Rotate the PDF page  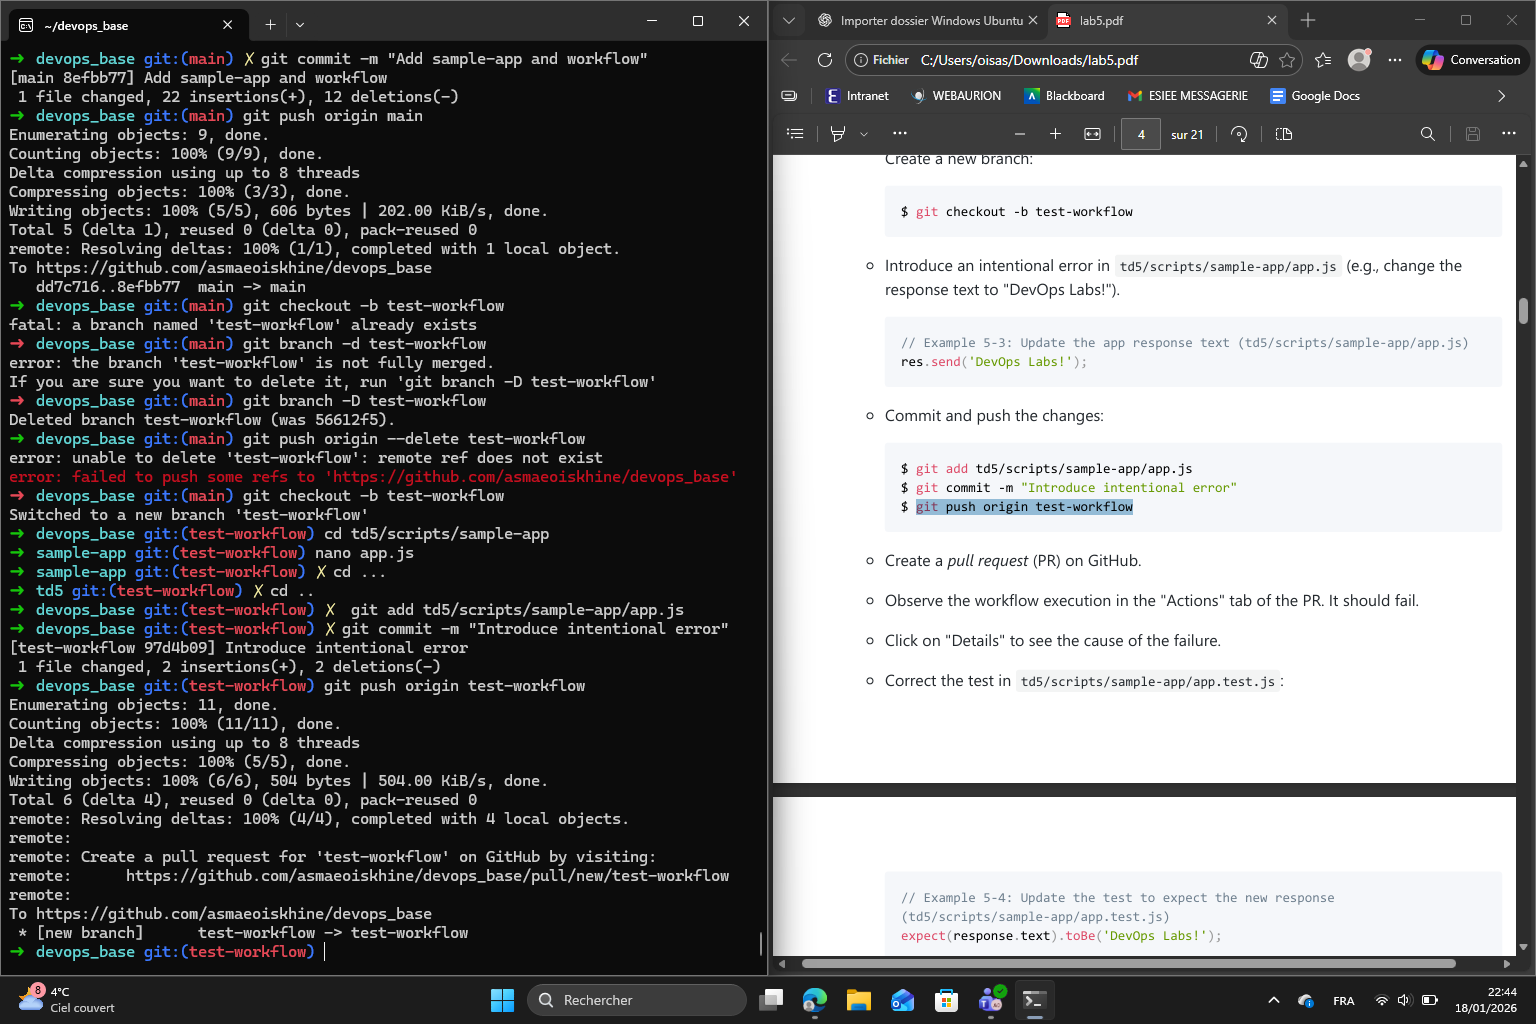(x=1239, y=133)
